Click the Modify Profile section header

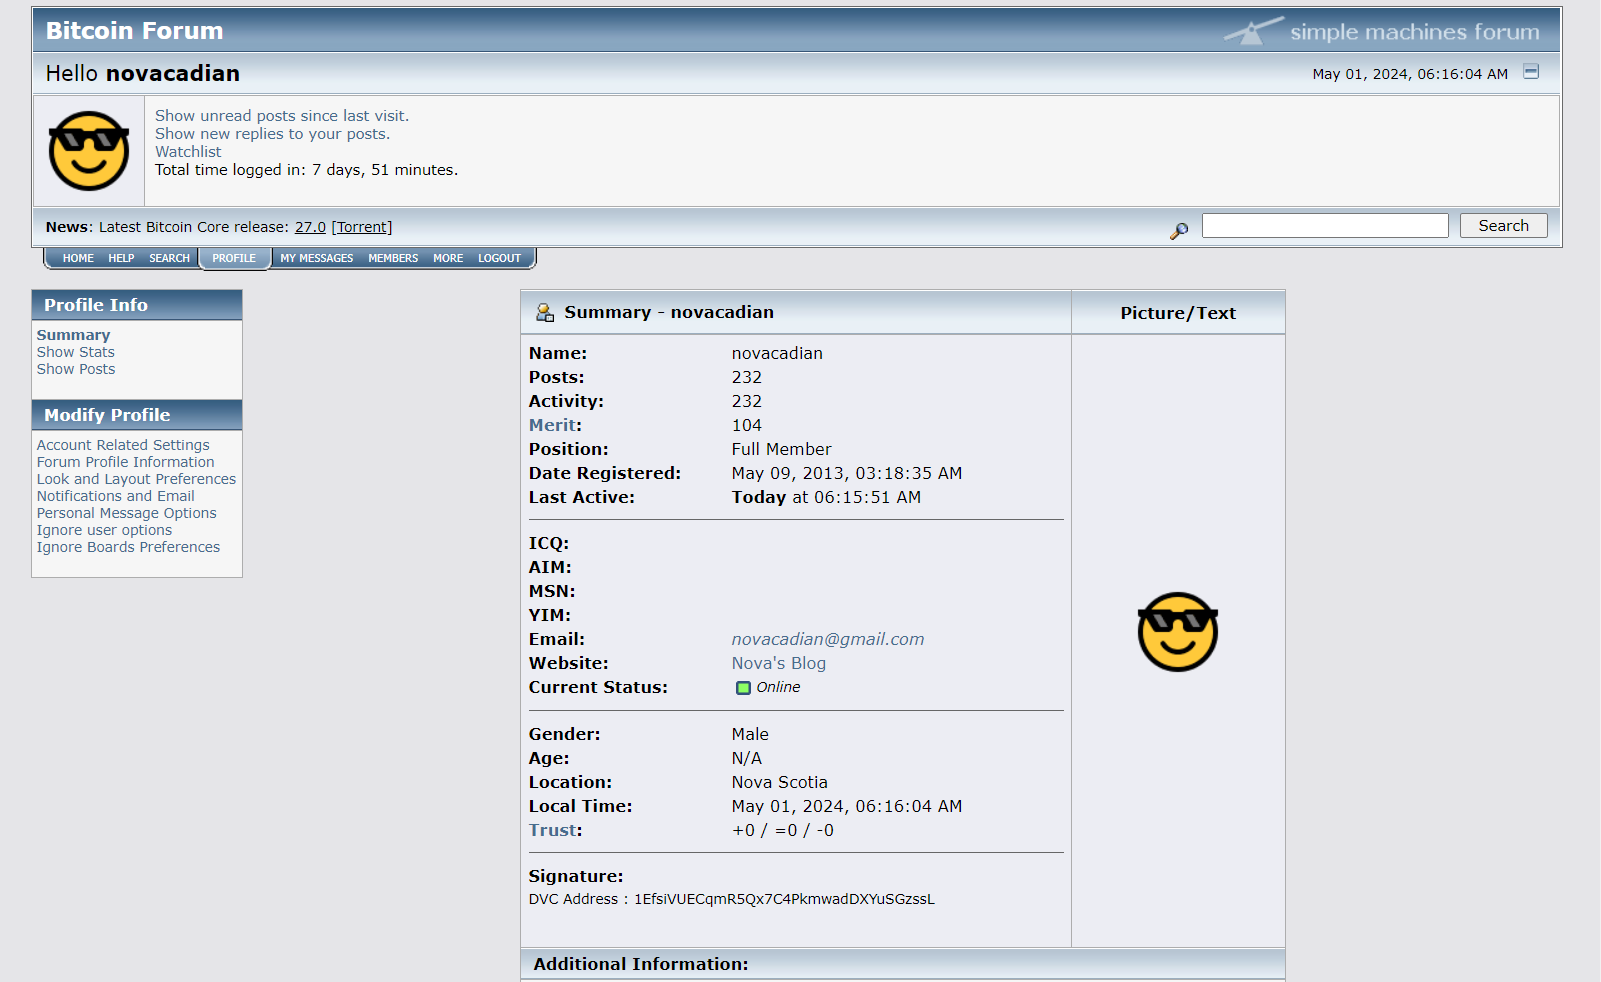[x=137, y=415]
